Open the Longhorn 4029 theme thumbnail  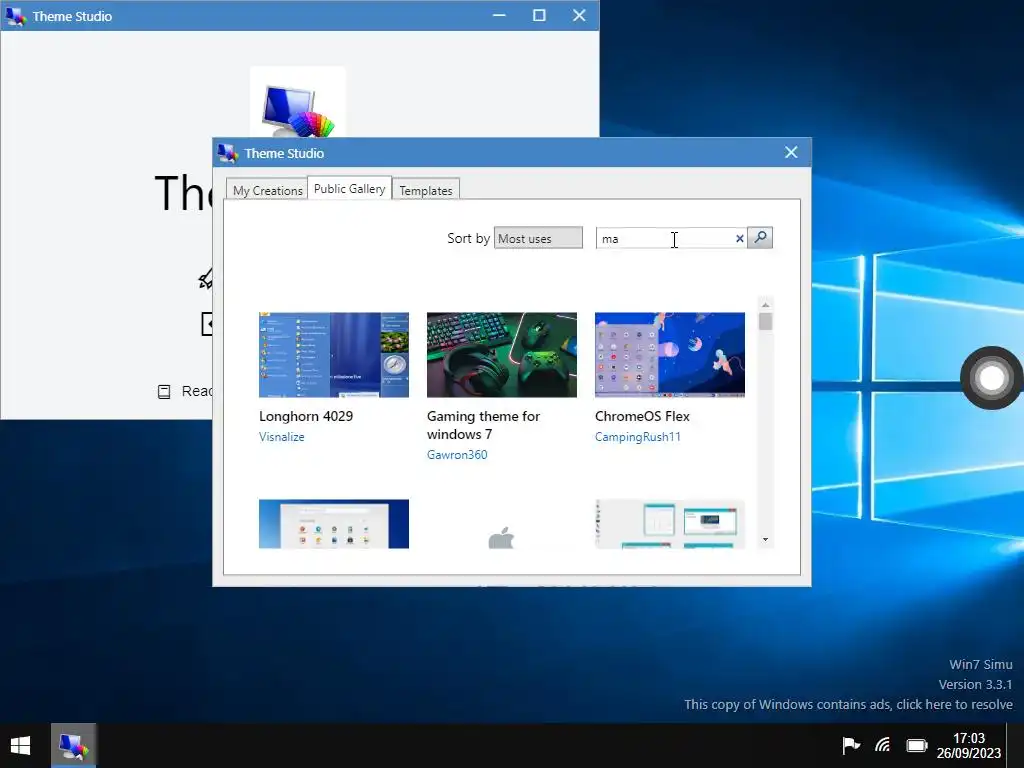click(x=334, y=355)
